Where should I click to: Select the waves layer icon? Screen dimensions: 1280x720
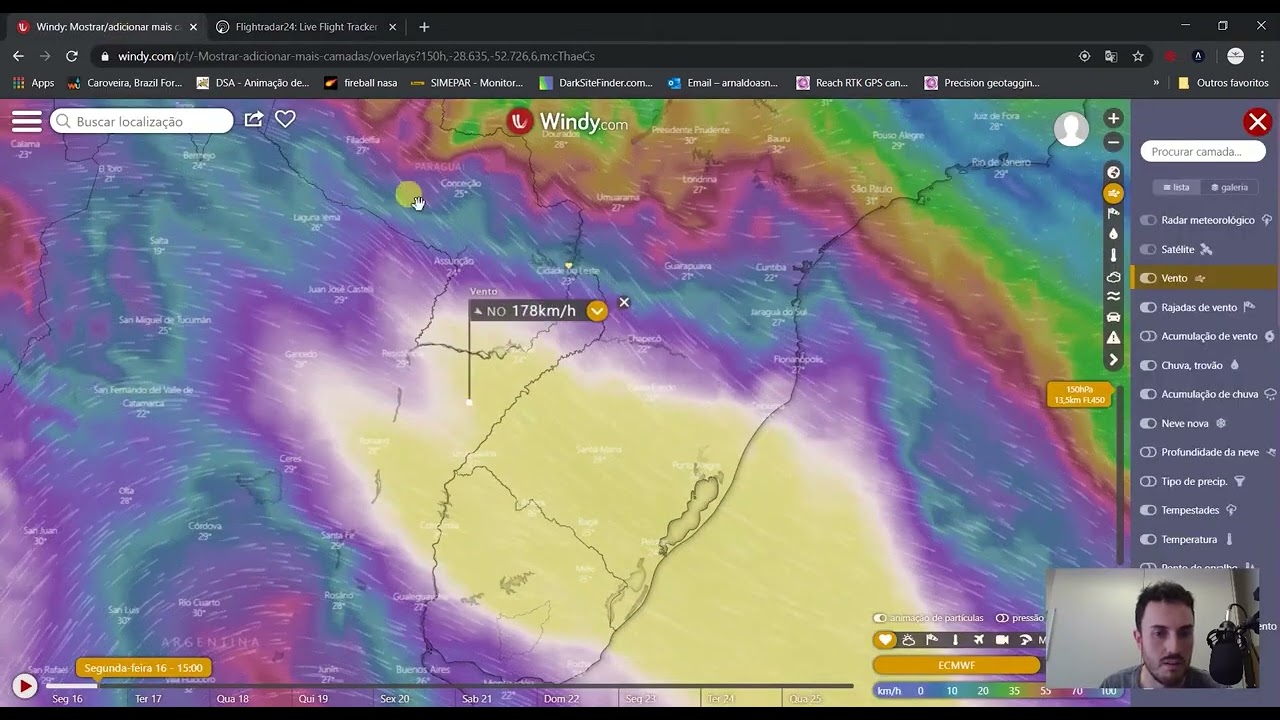(x=1113, y=296)
